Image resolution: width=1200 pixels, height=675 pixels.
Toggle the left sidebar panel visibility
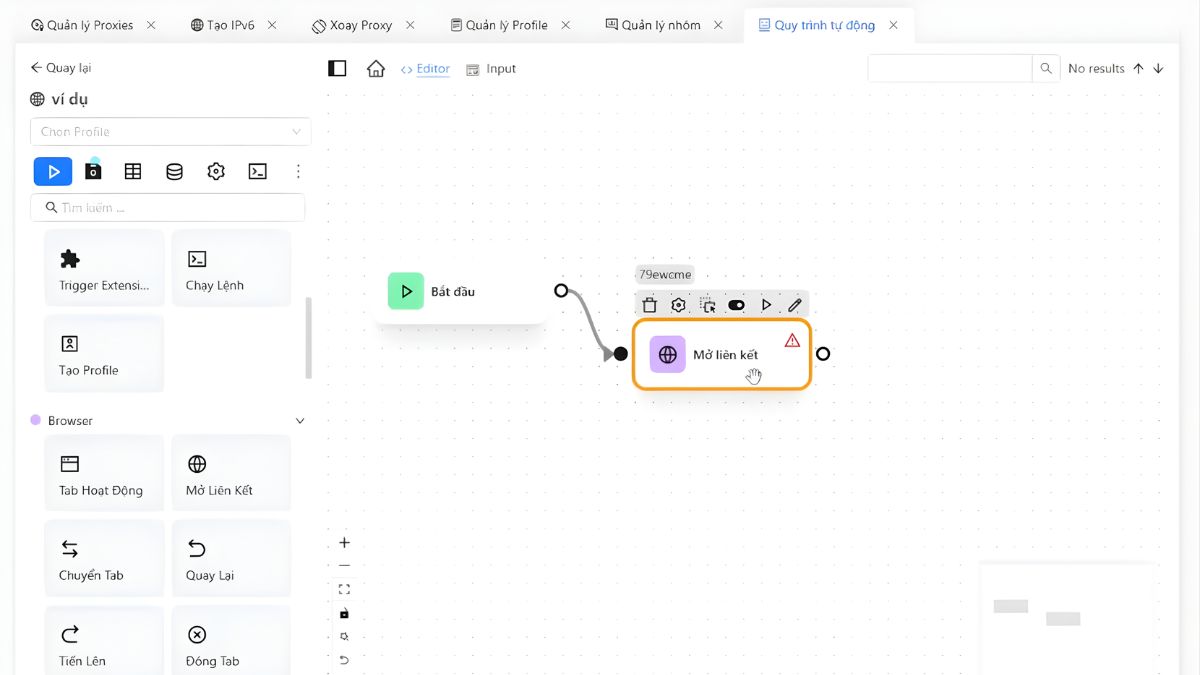coord(337,69)
